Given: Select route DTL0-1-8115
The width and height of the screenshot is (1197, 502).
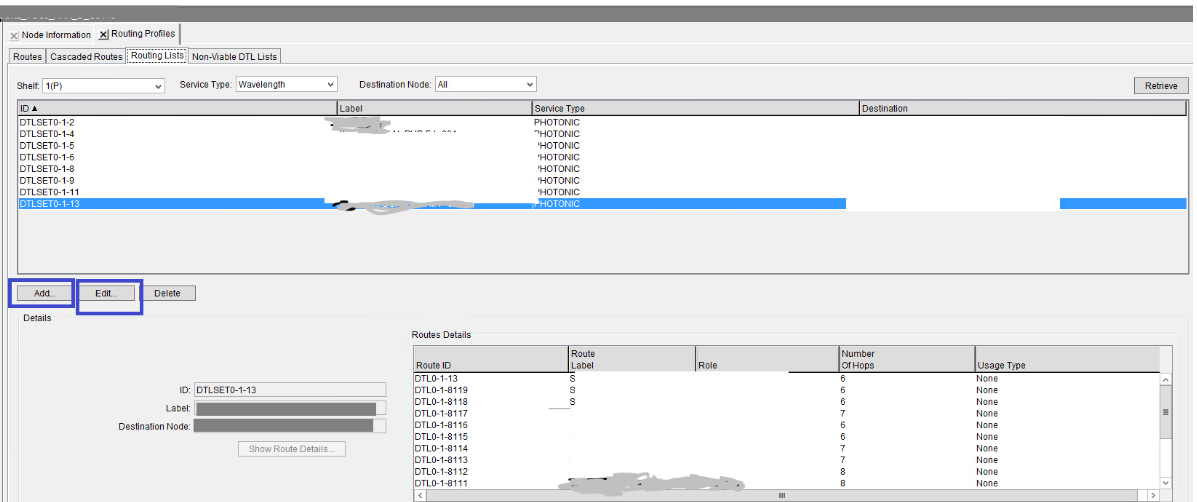Looking at the screenshot, I should tap(786, 436).
